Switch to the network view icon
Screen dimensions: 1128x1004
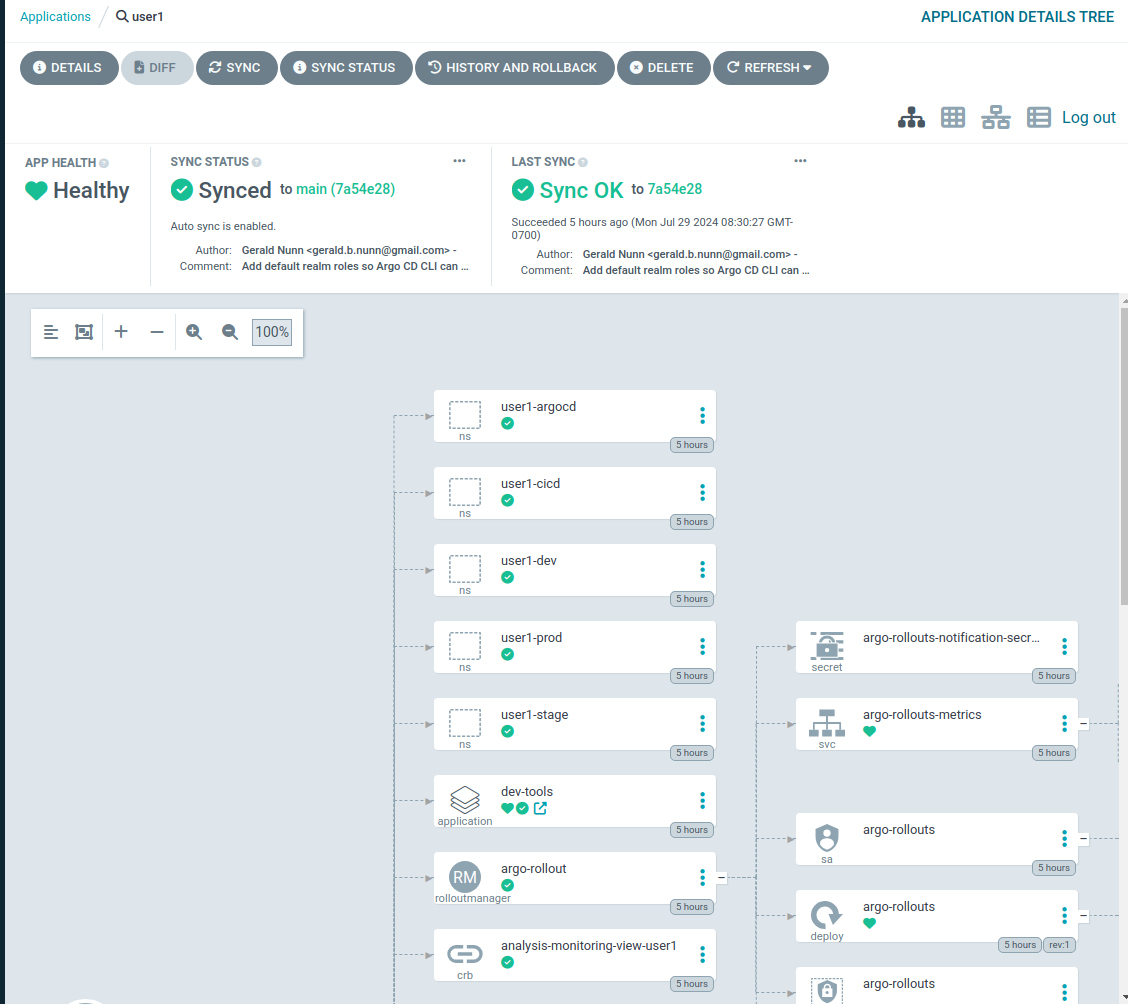tap(996, 117)
